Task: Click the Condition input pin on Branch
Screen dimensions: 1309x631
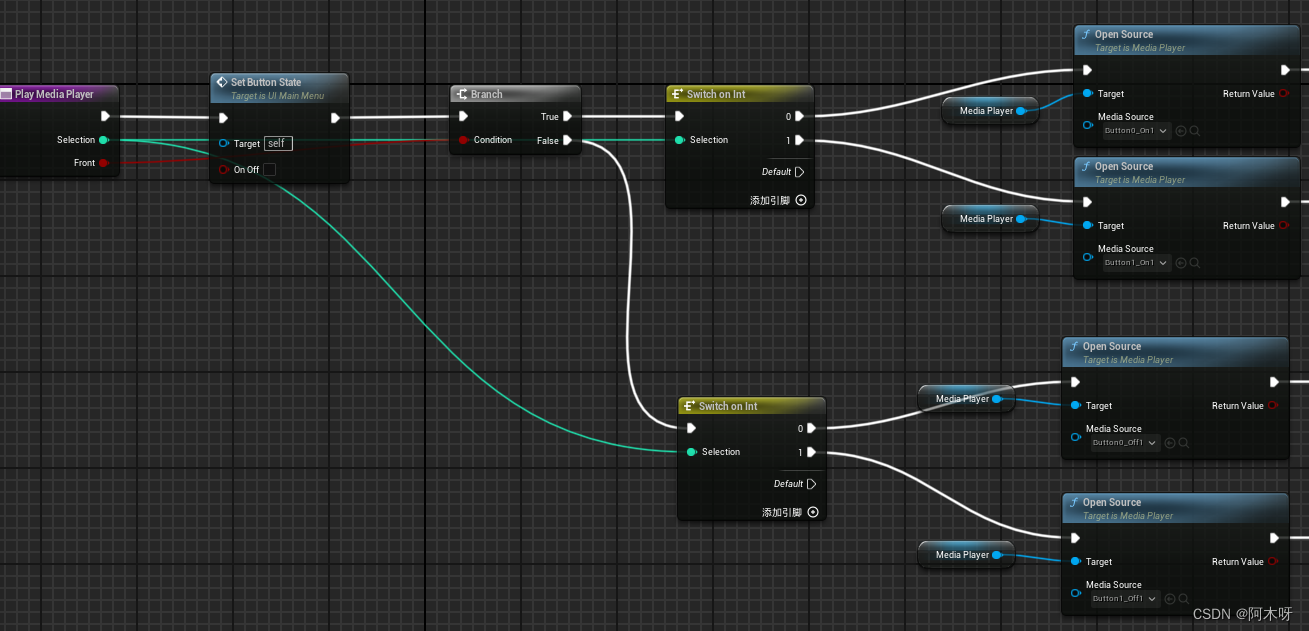Action: (462, 140)
